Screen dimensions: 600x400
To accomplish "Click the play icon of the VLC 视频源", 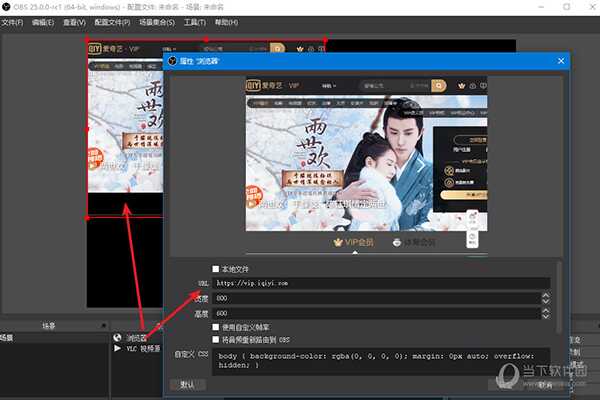I will pyautogui.click(x=119, y=349).
